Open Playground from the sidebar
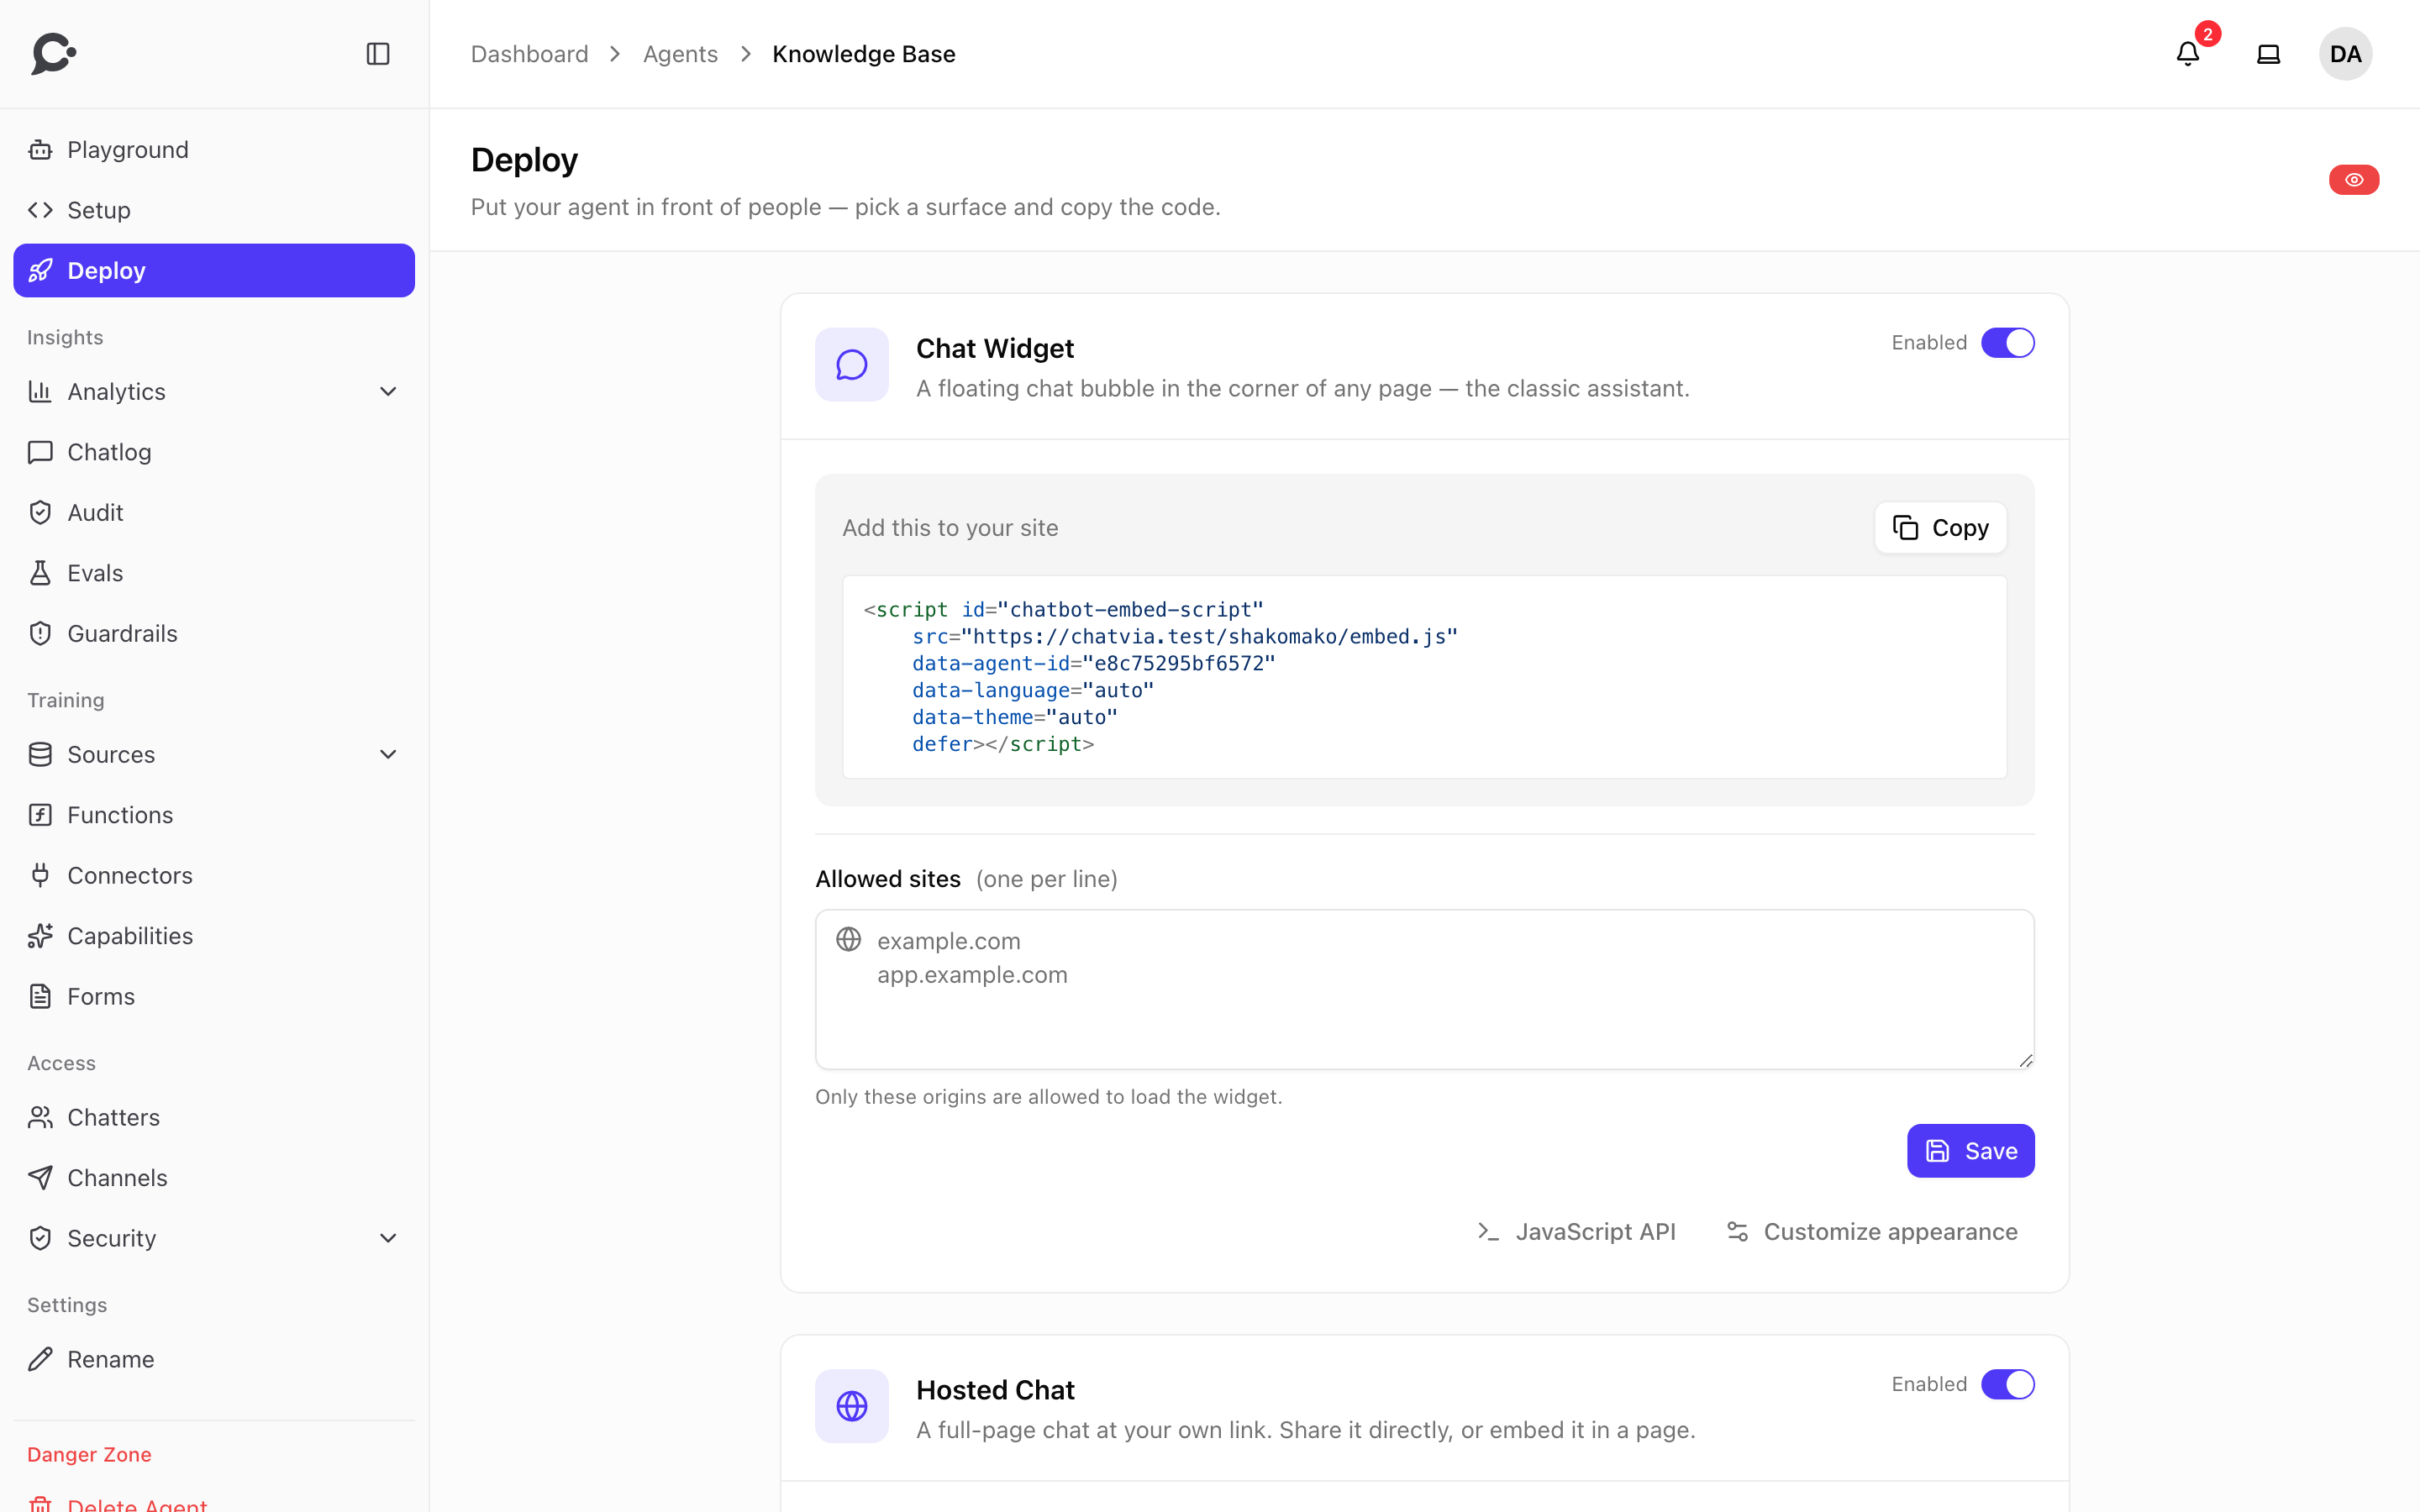2420x1512 pixels. pos(214,150)
